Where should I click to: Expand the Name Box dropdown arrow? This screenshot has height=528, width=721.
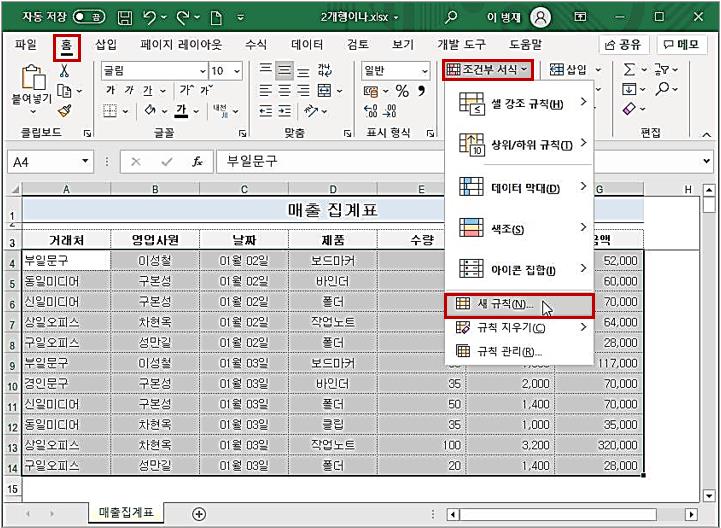85,161
